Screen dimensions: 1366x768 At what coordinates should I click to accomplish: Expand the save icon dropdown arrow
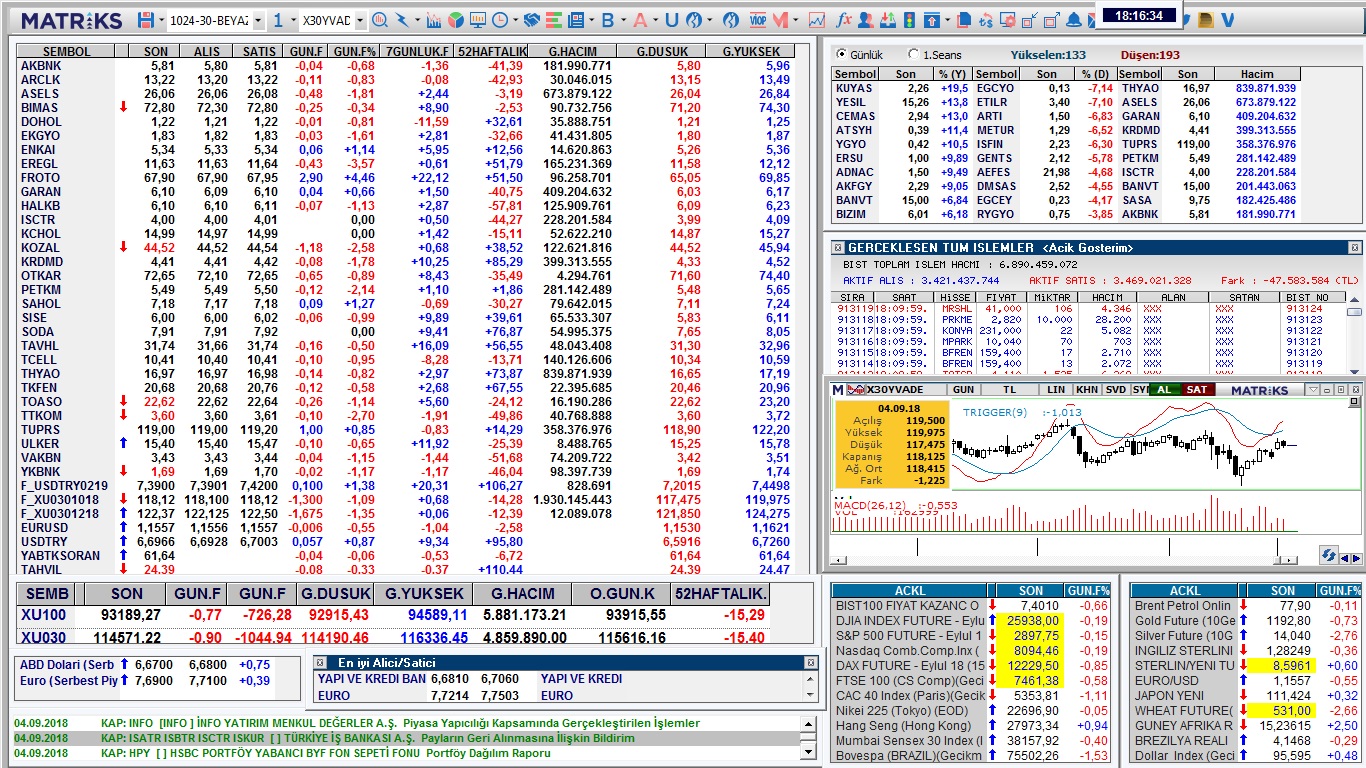tap(160, 20)
